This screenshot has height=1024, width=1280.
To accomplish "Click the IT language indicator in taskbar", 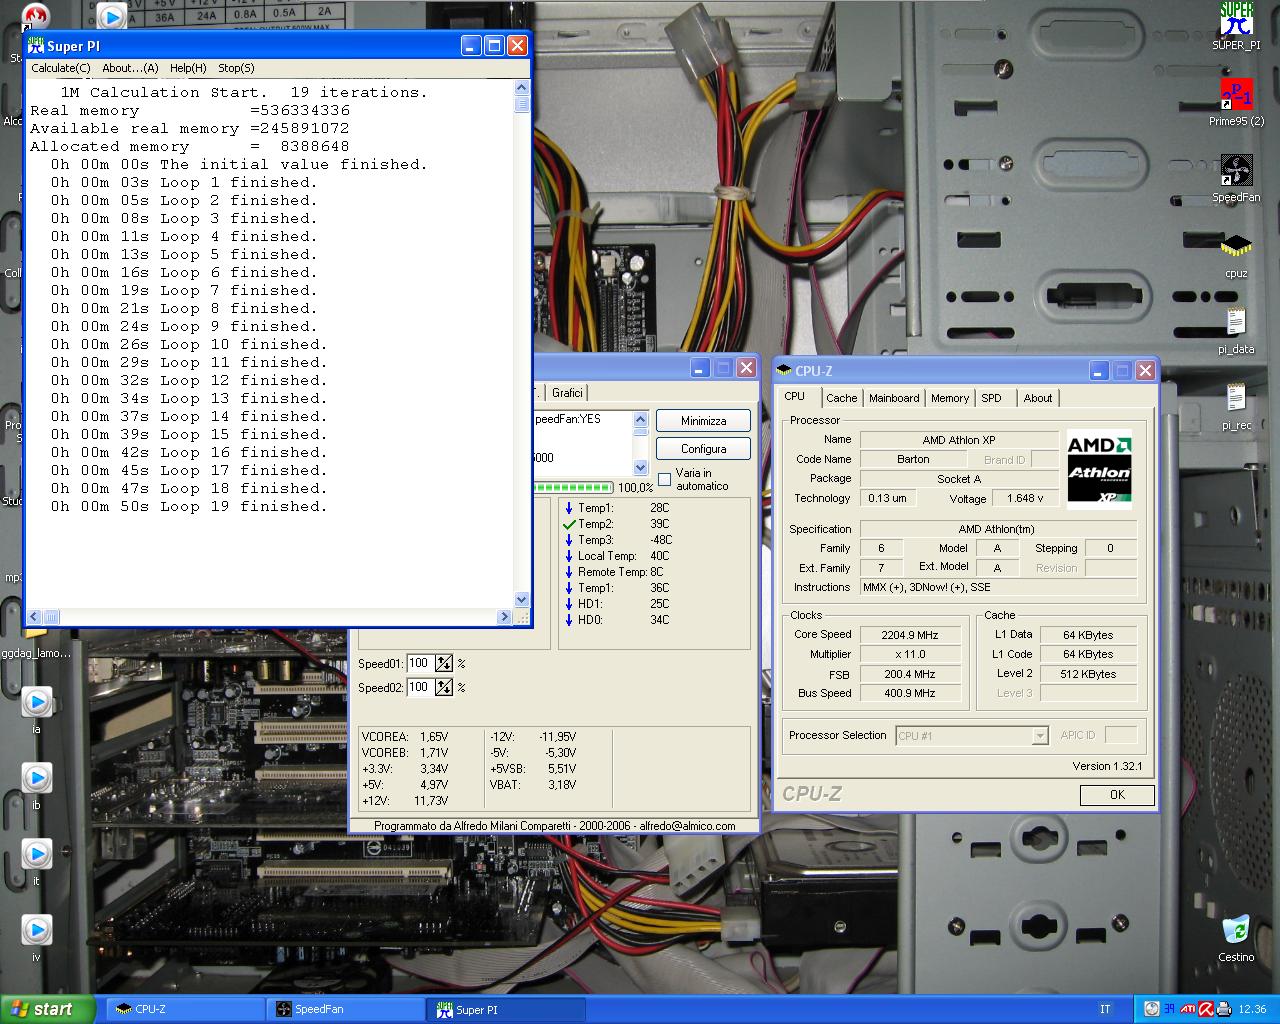I will (x=1105, y=1009).
